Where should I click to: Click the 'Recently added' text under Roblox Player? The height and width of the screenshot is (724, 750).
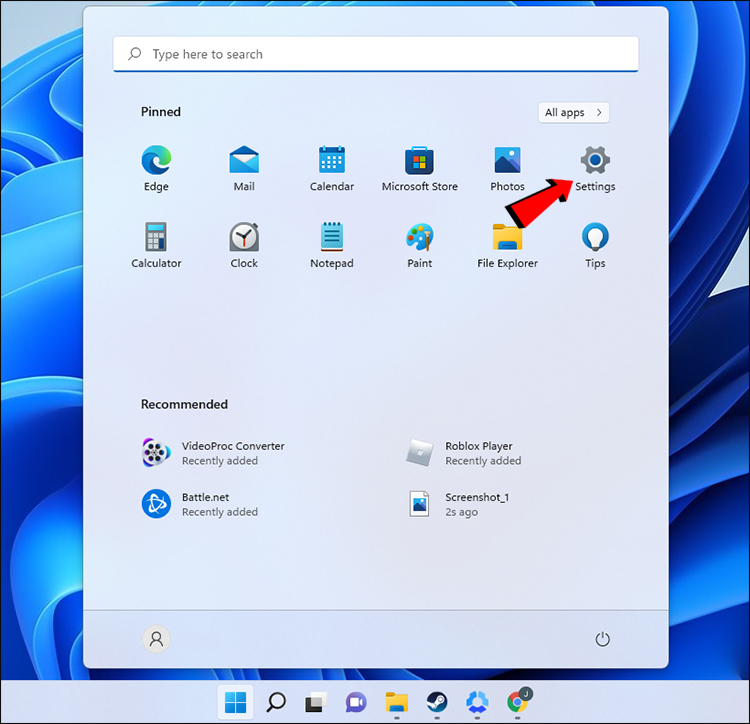click(483, 461)
